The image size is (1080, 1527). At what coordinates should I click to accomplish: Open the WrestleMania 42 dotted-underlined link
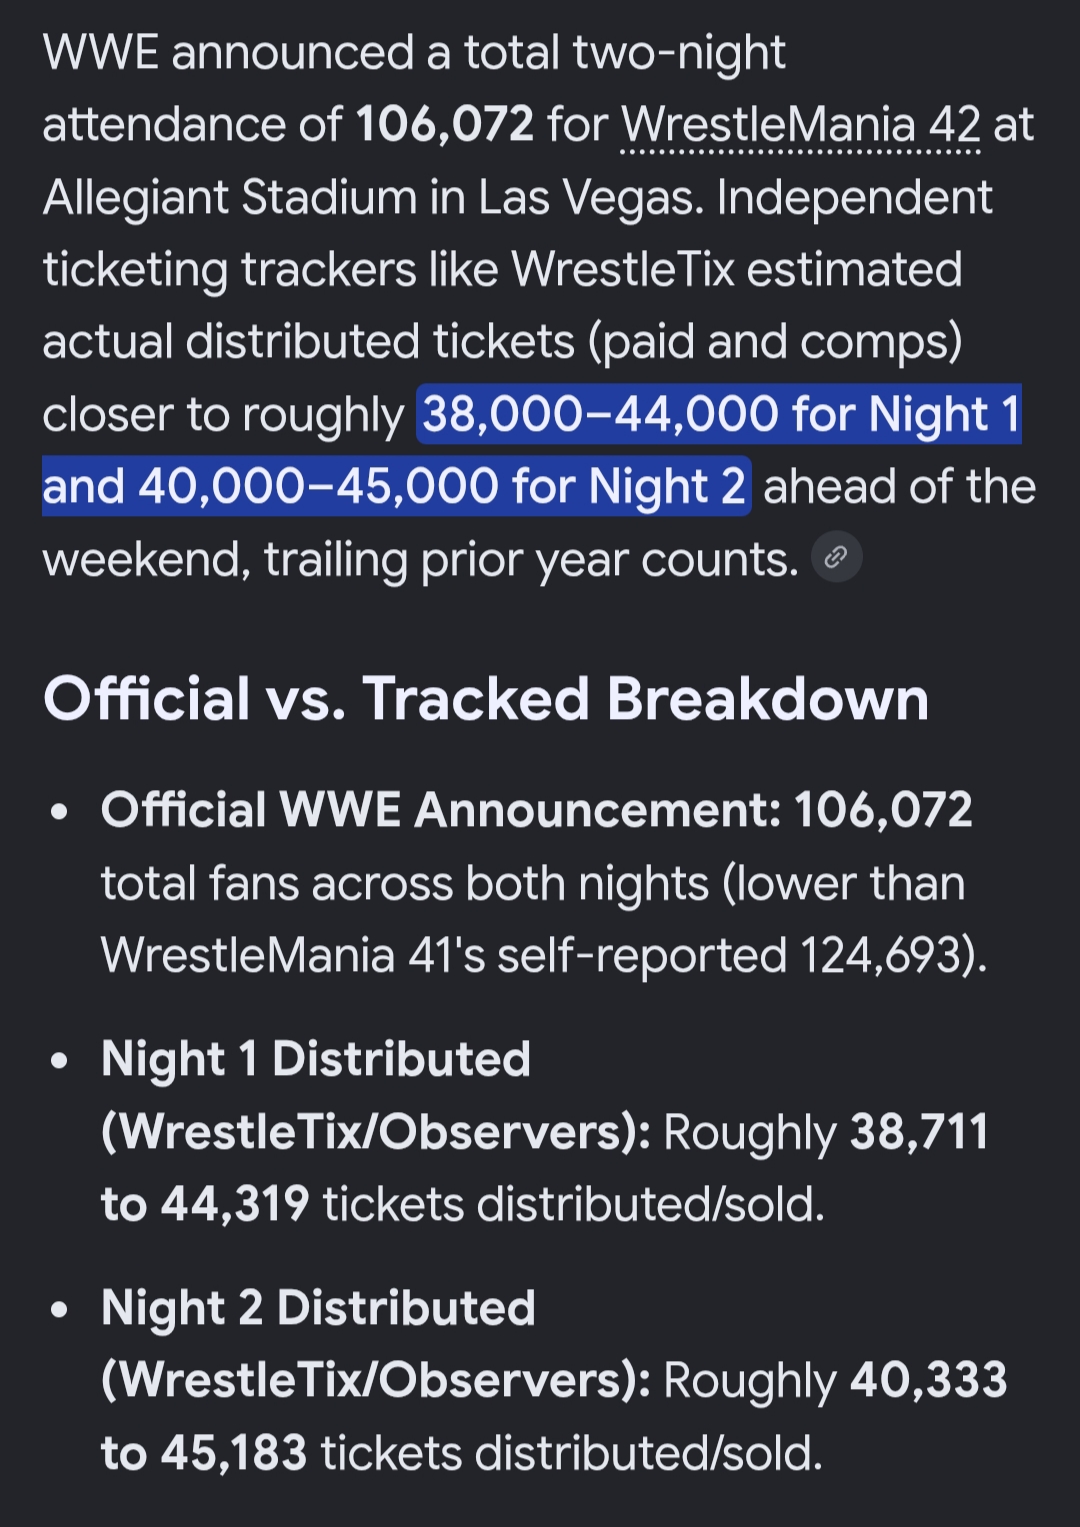point(800,126)
